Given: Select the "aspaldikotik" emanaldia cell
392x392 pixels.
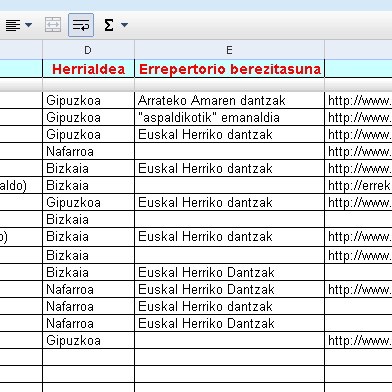Looking at the screenshot, I should [229, 117].
